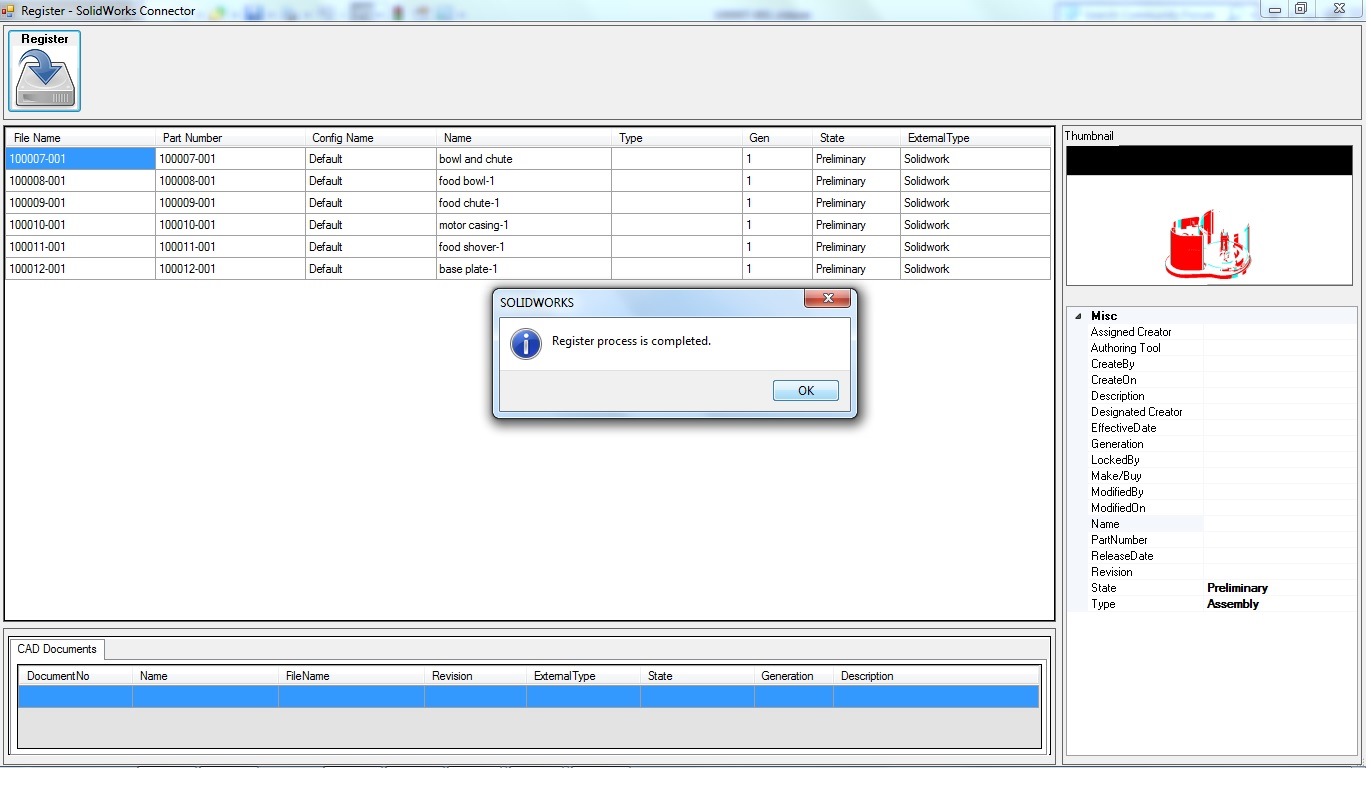This screenshot has height=785, width=1371.
Task: Sort by the Part Number column header
Action: pos(230,138)
